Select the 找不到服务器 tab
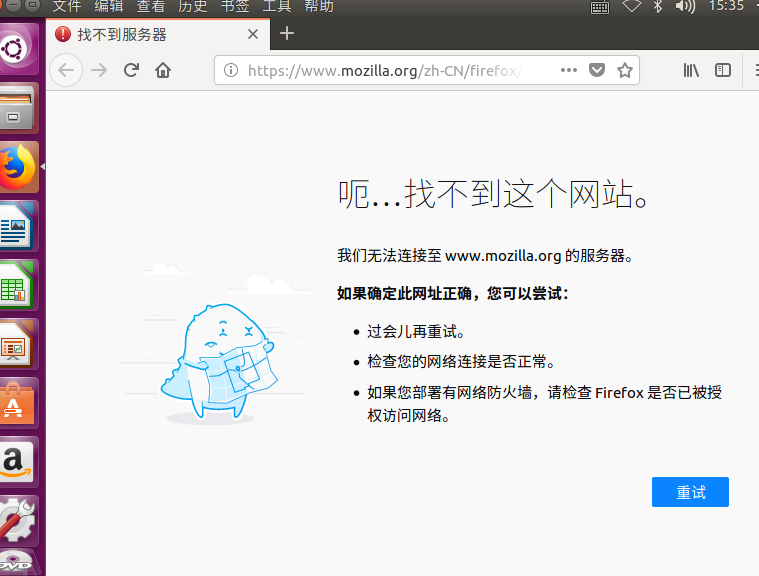 click(x=158, y=34)
